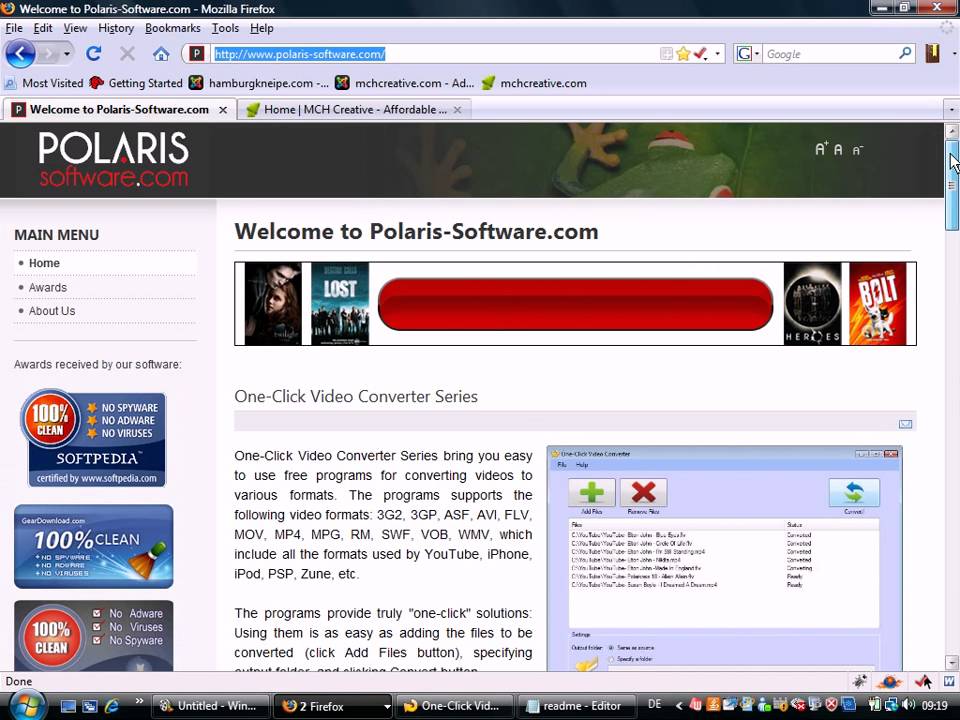
Task: Select the Welcome to Polaris-Software.com tab
Action: [x=119, y=110]
